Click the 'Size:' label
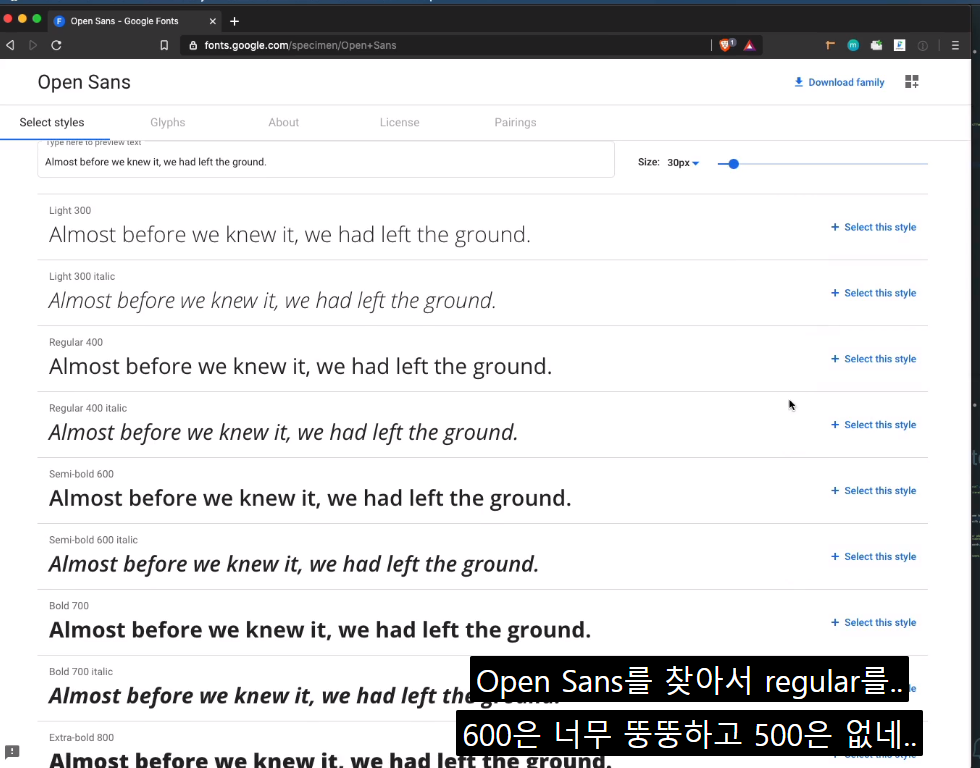The width and height of the screenshot is (980, 768). [649, 162]
